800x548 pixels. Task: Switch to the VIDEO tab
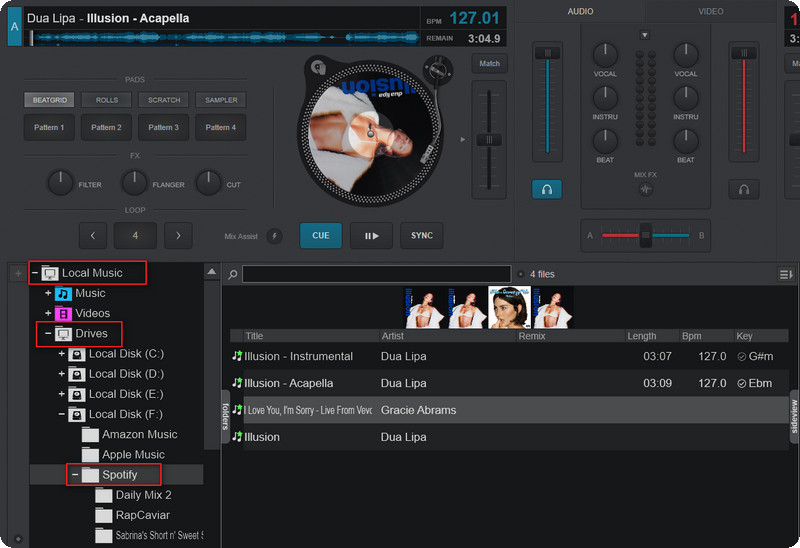tap(710, 11)
